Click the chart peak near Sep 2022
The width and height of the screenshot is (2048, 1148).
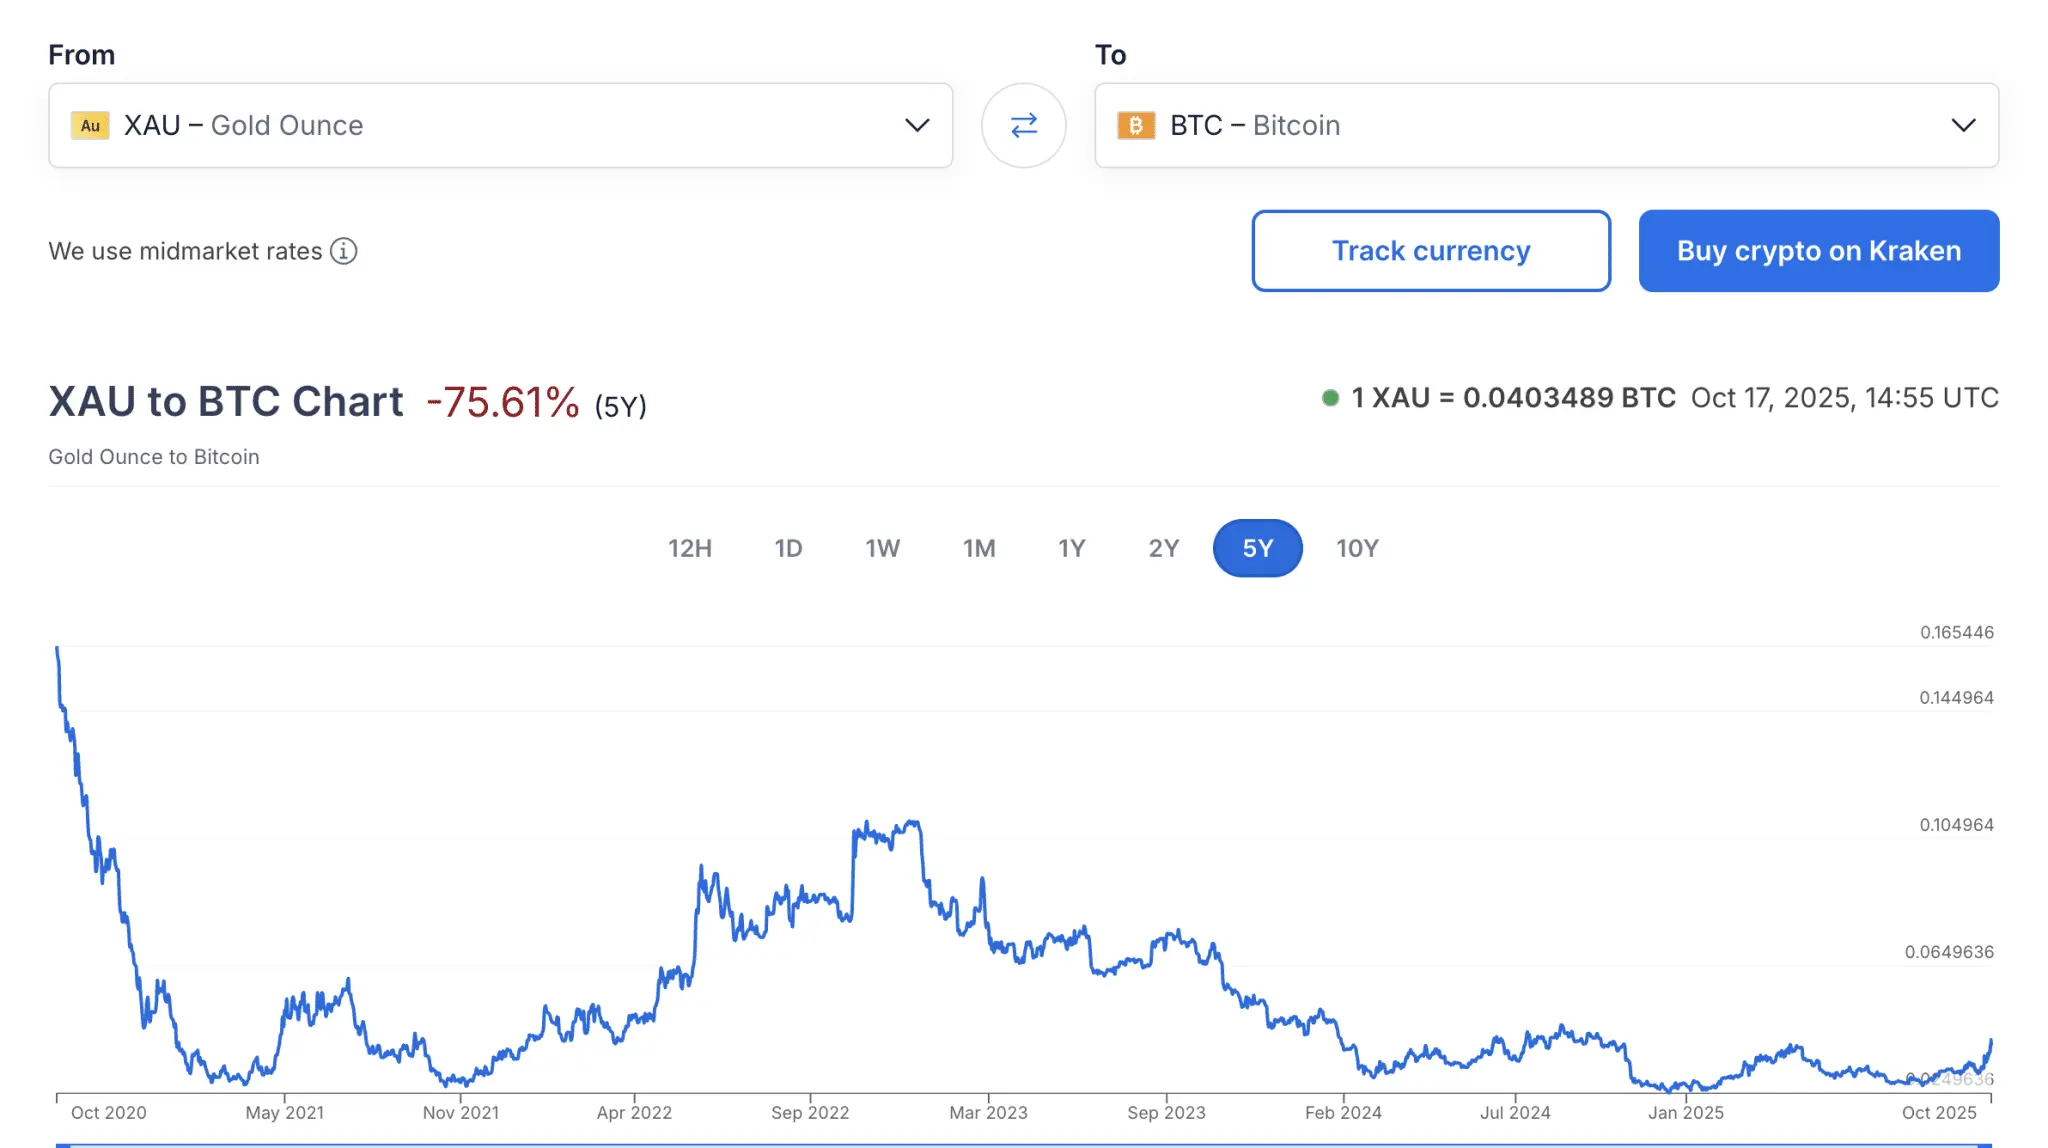point(912,823)
